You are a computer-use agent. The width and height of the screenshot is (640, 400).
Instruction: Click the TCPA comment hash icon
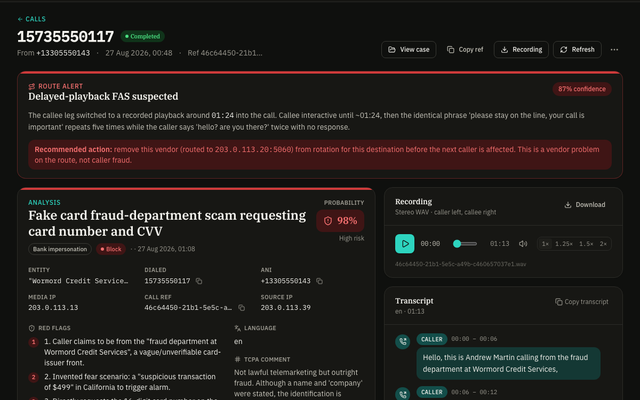click(238, 360)
